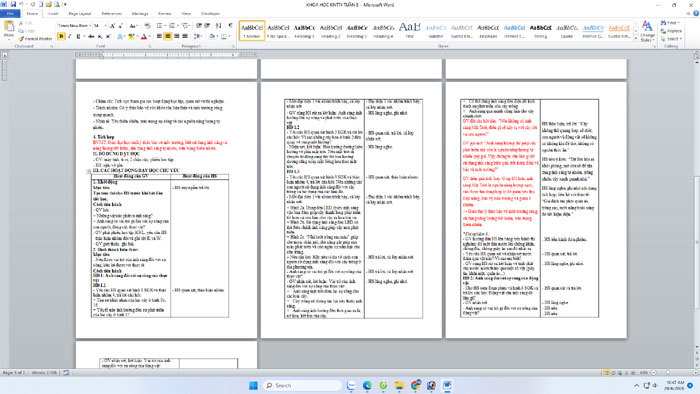
Task: Increase paragraph indent
Action: pos(207,26)
